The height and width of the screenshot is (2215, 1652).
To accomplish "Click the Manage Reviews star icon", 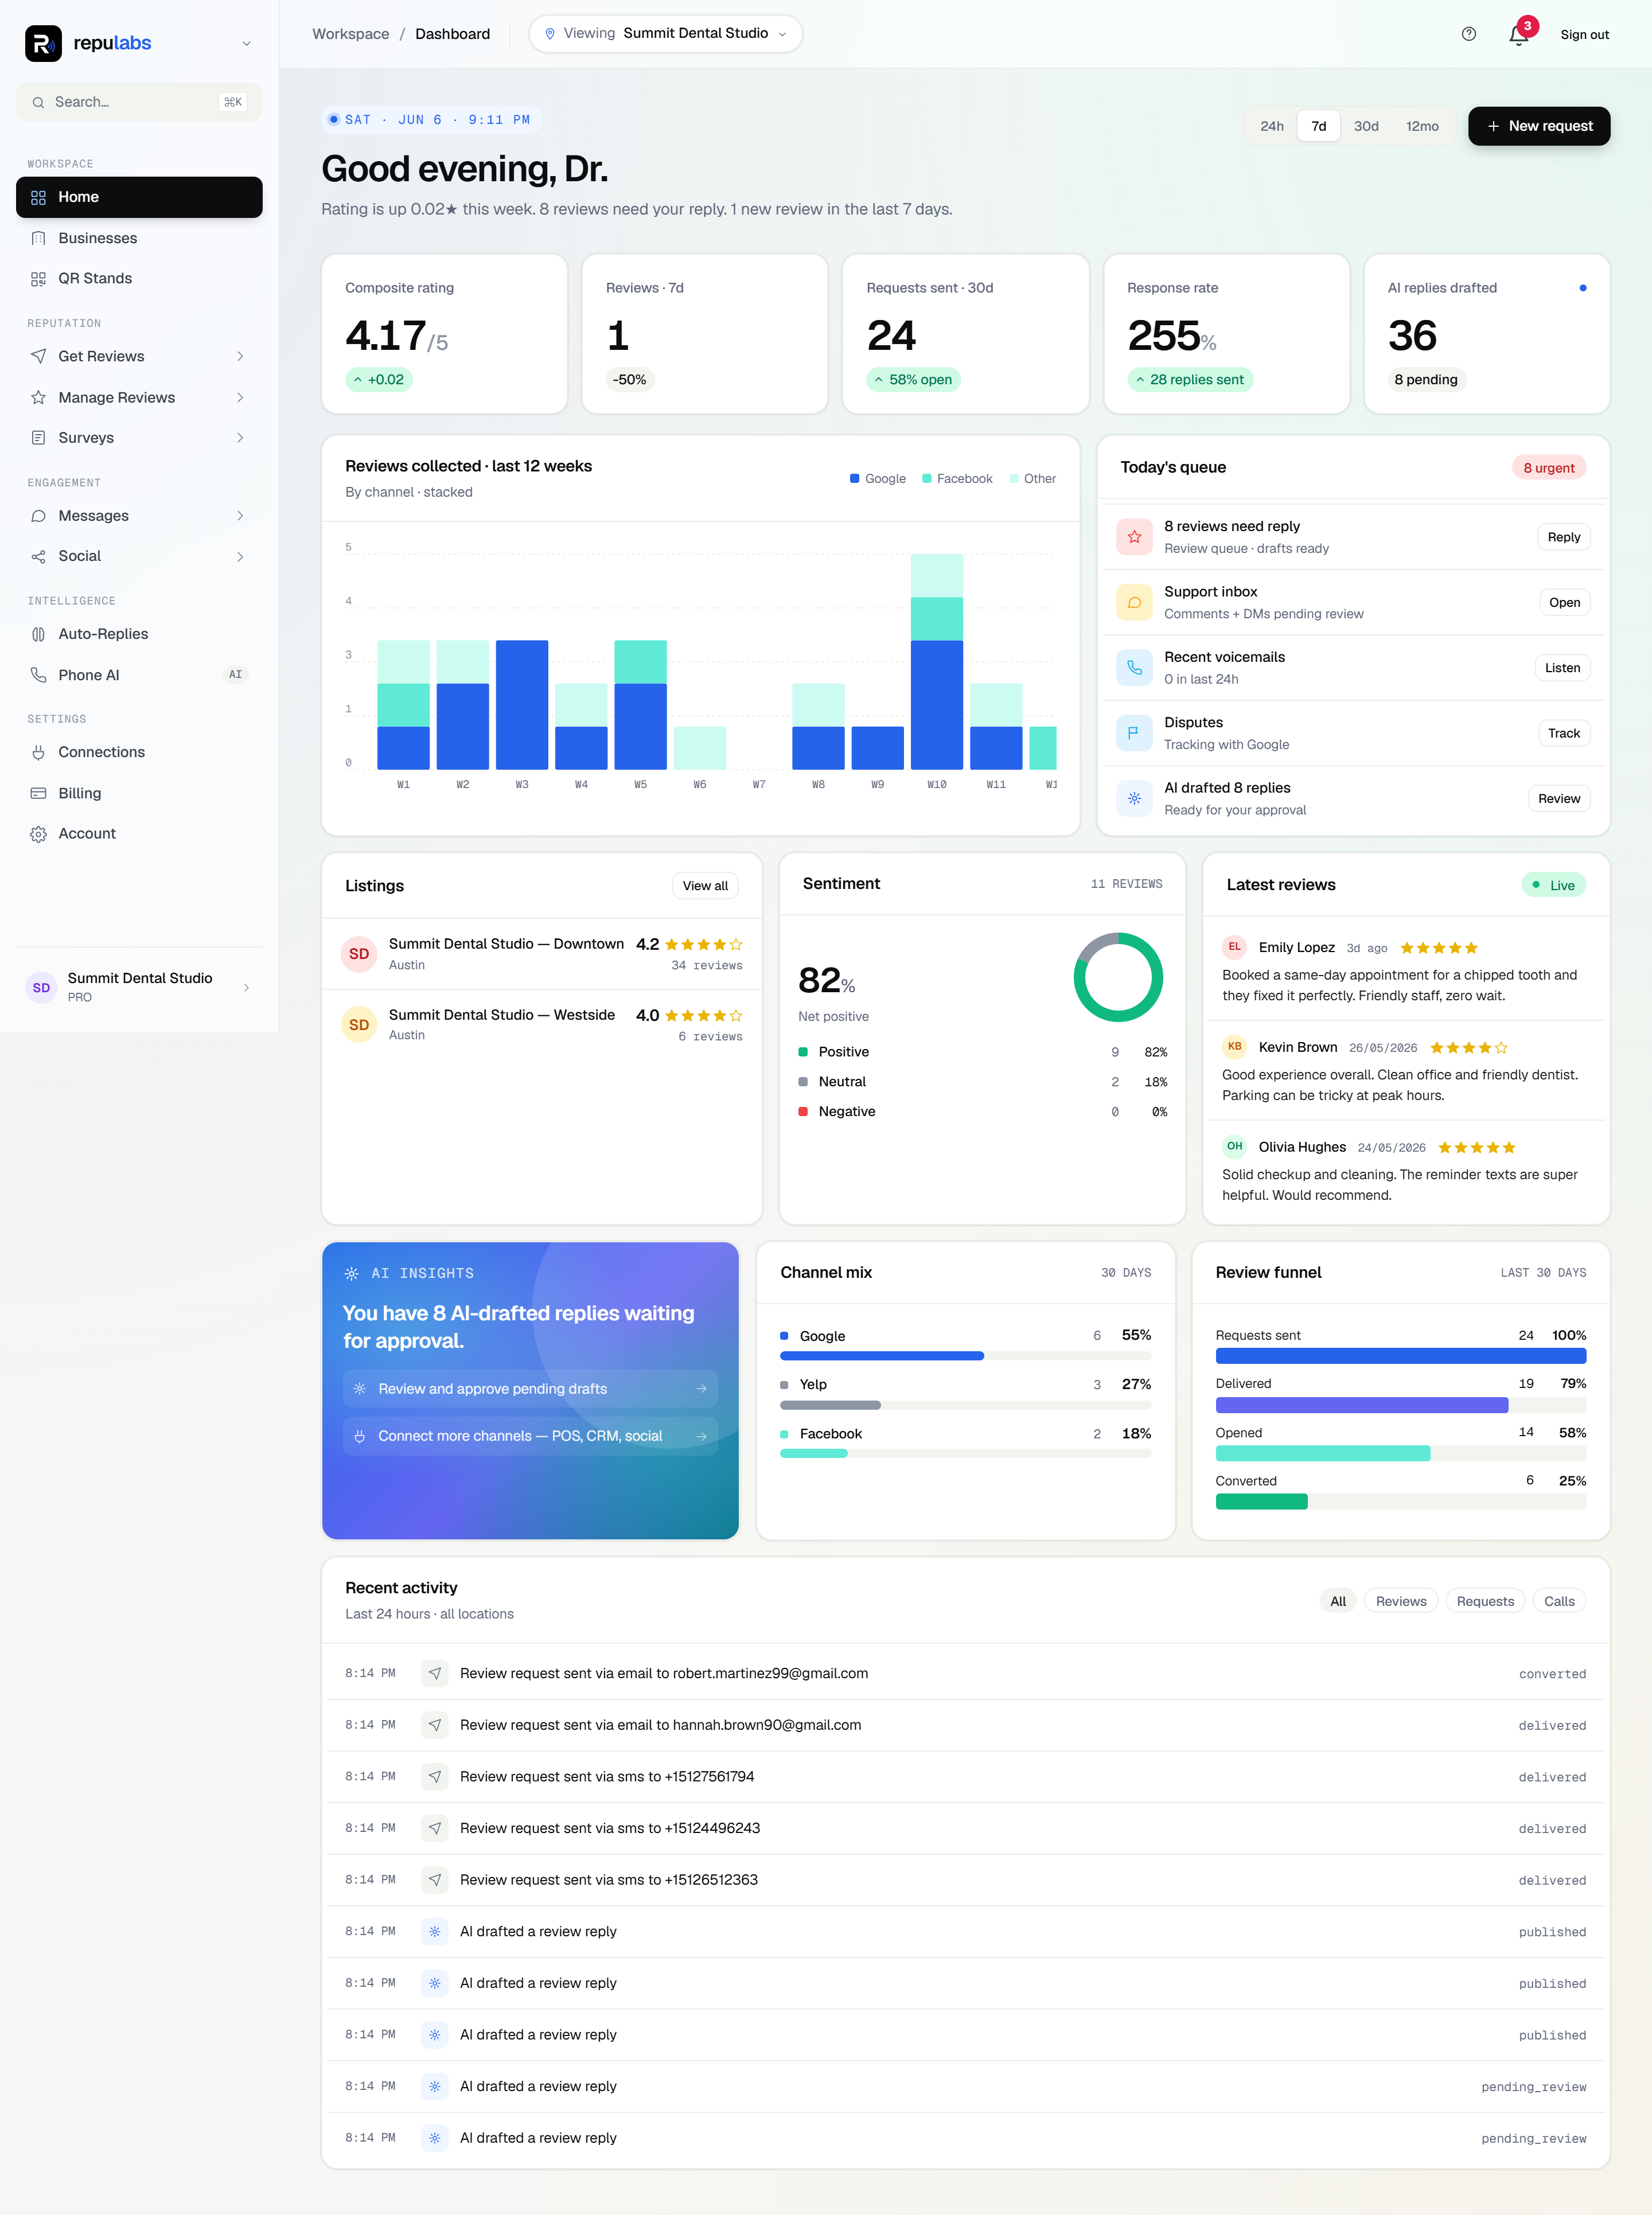I will coord(38,397).
